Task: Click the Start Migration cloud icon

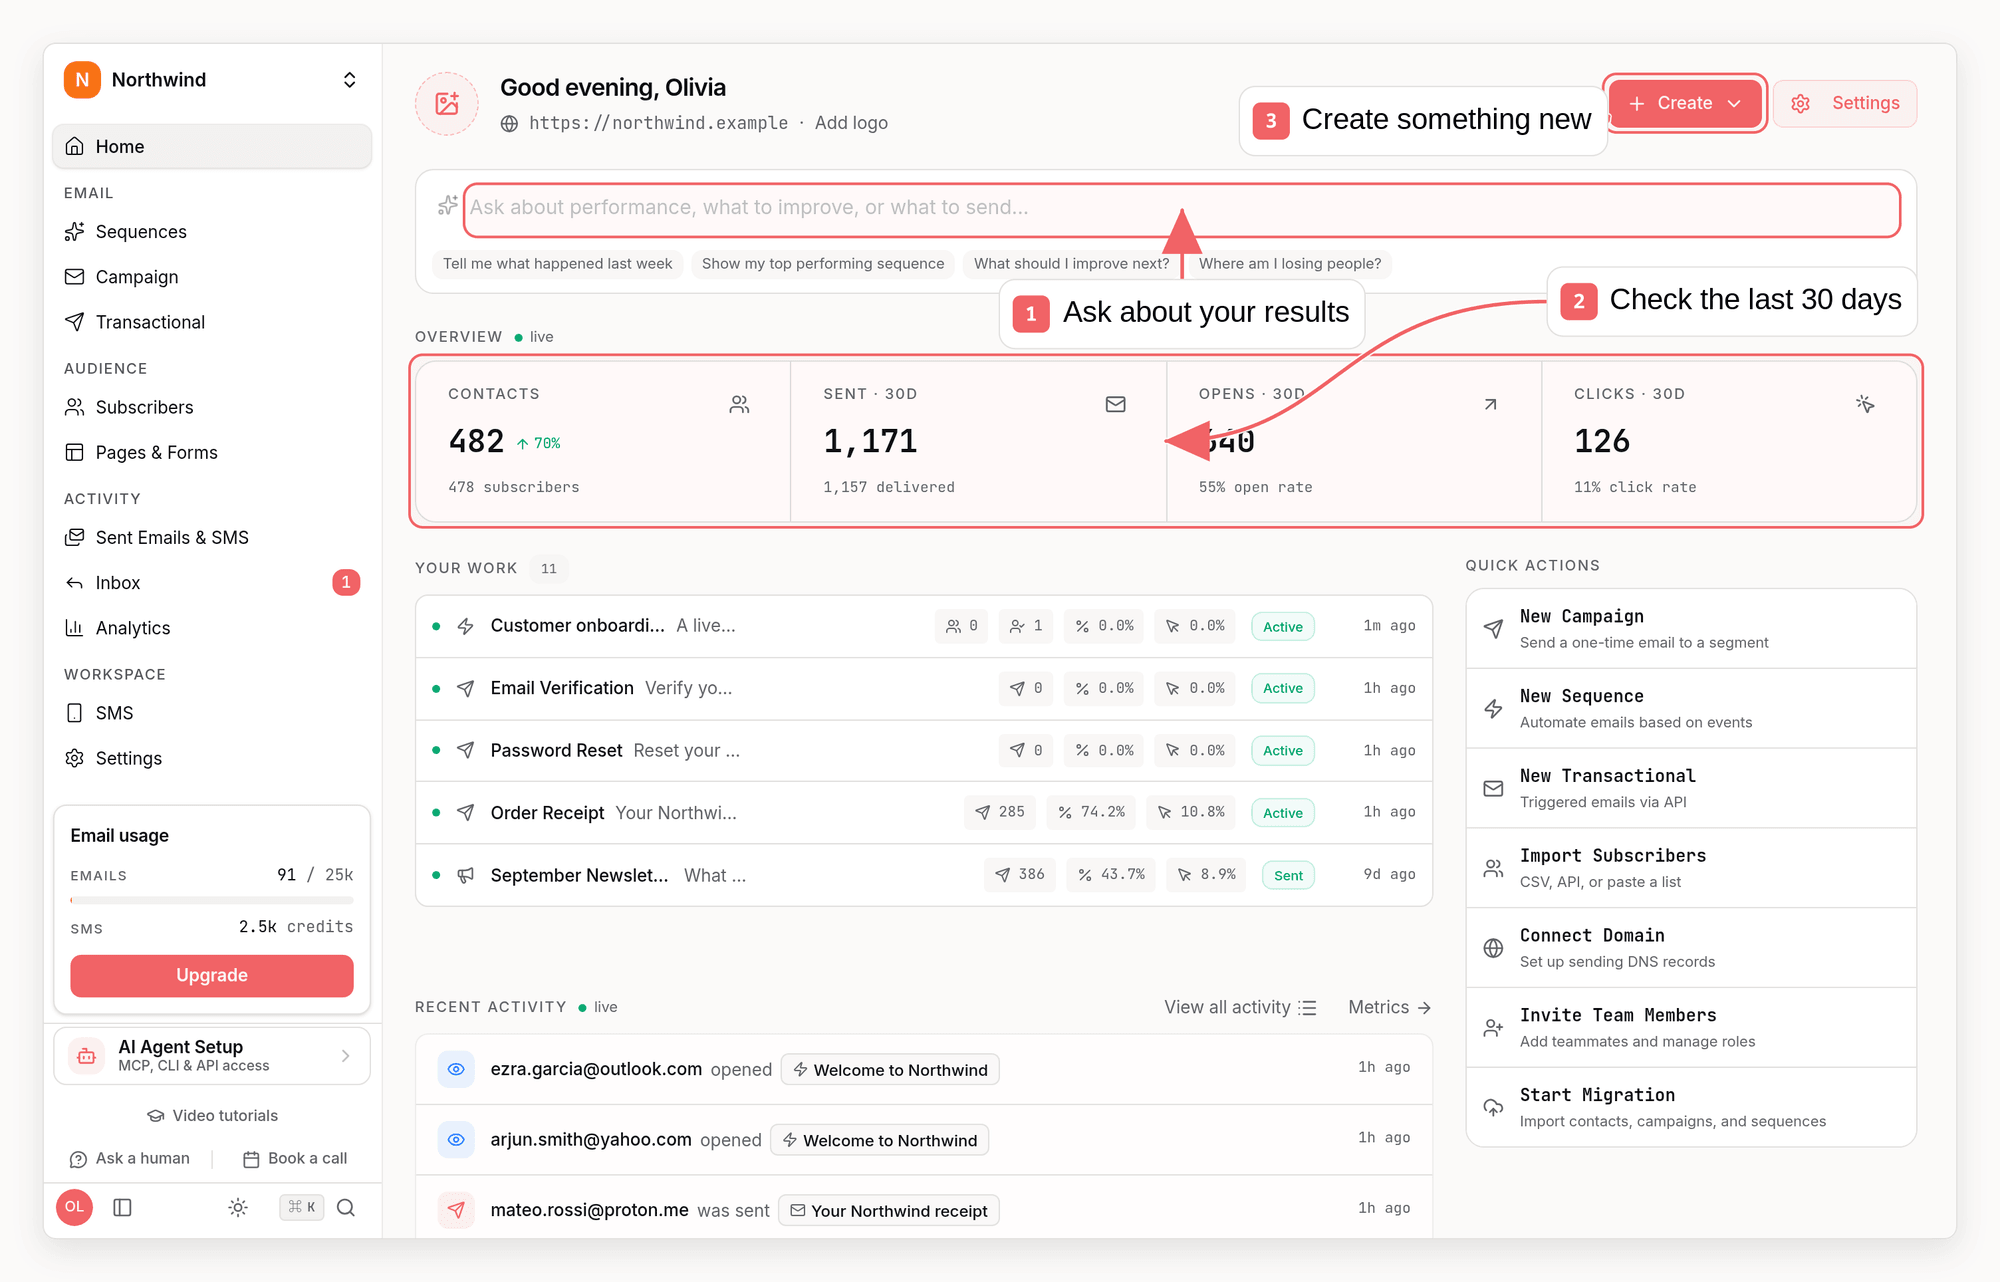Action: click(x=1493, y=1107)
